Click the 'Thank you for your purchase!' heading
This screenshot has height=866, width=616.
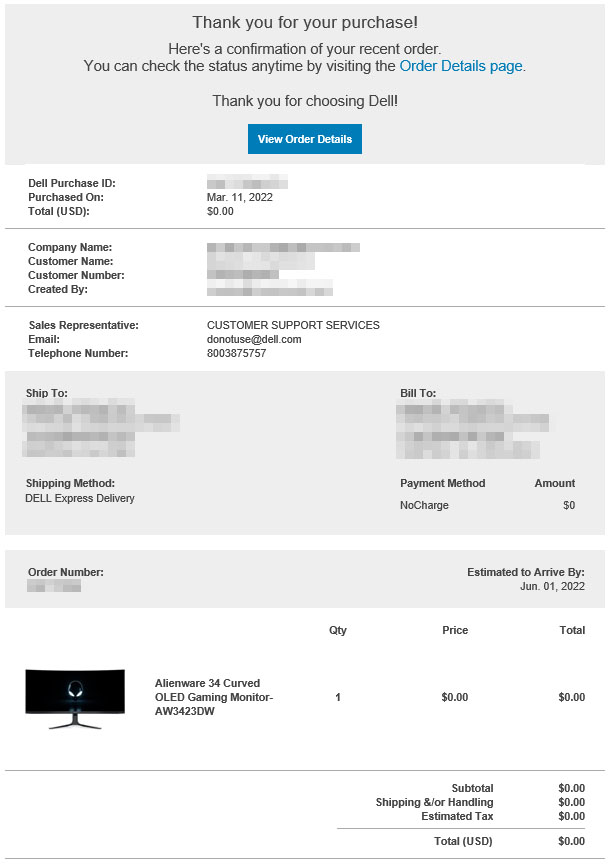(x=305, y=22)
